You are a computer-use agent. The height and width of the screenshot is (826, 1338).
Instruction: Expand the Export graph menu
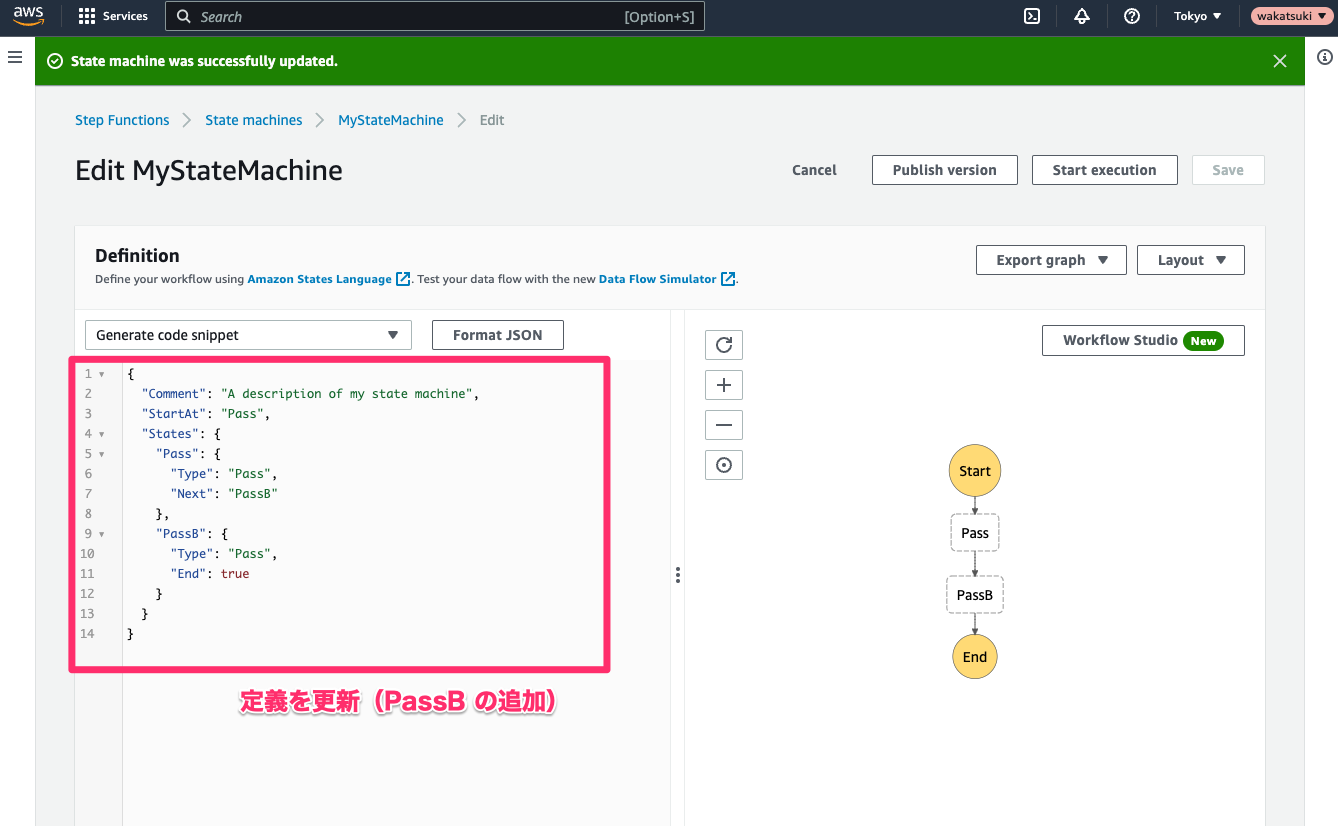(x=1051, y=260)
